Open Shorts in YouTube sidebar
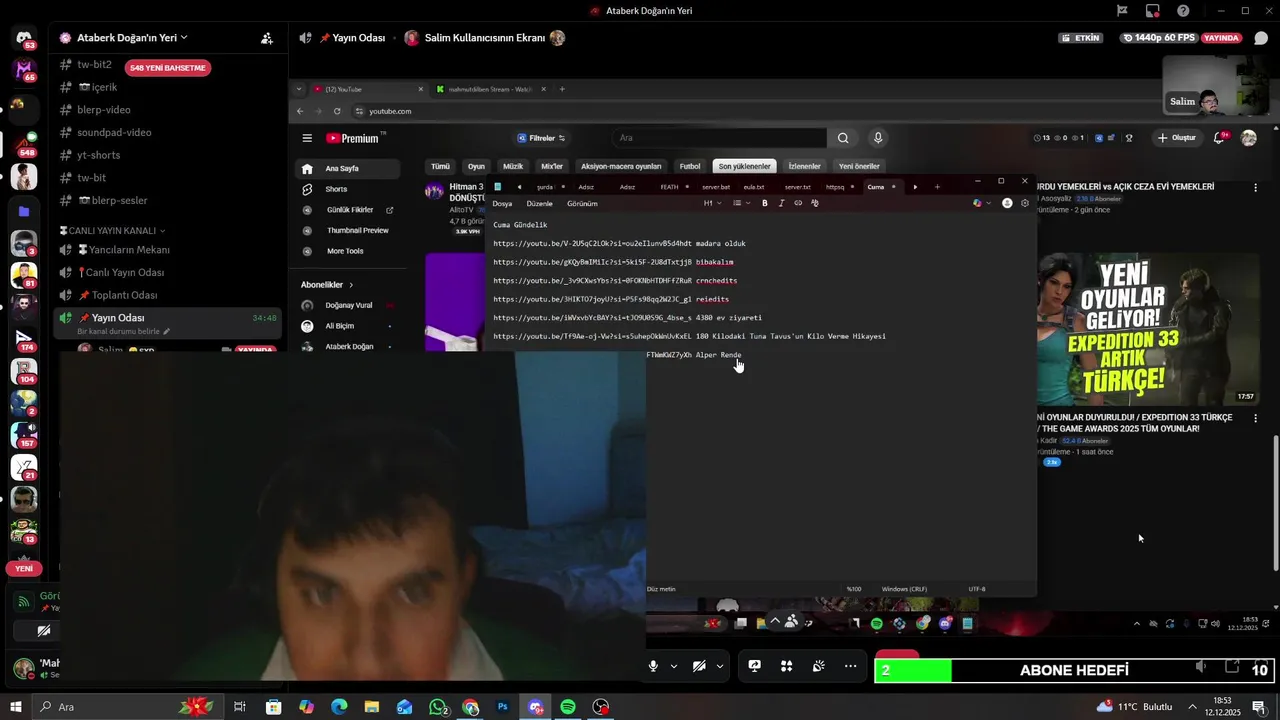The height and width of the screenshot is (720, 1280). [336, 189]
